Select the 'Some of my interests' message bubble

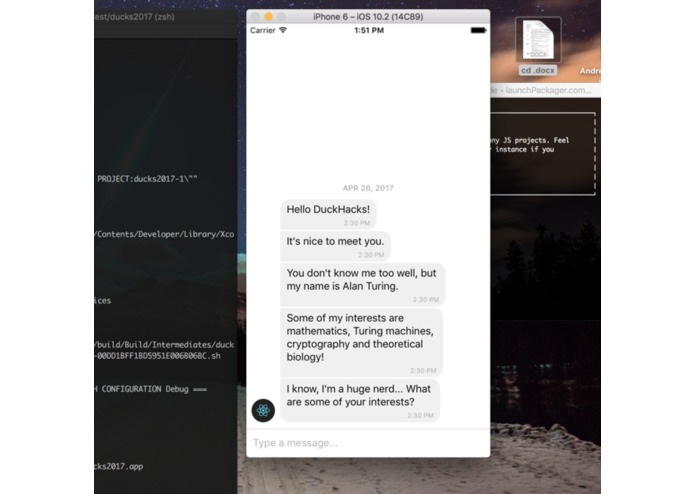click(x=361, y=342)
